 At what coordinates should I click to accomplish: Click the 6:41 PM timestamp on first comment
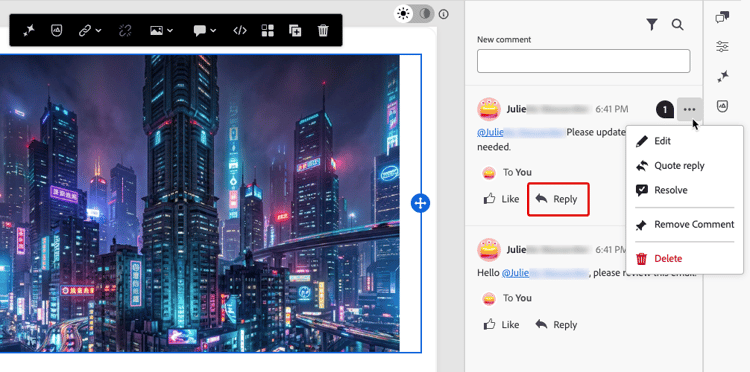(612, 109)
